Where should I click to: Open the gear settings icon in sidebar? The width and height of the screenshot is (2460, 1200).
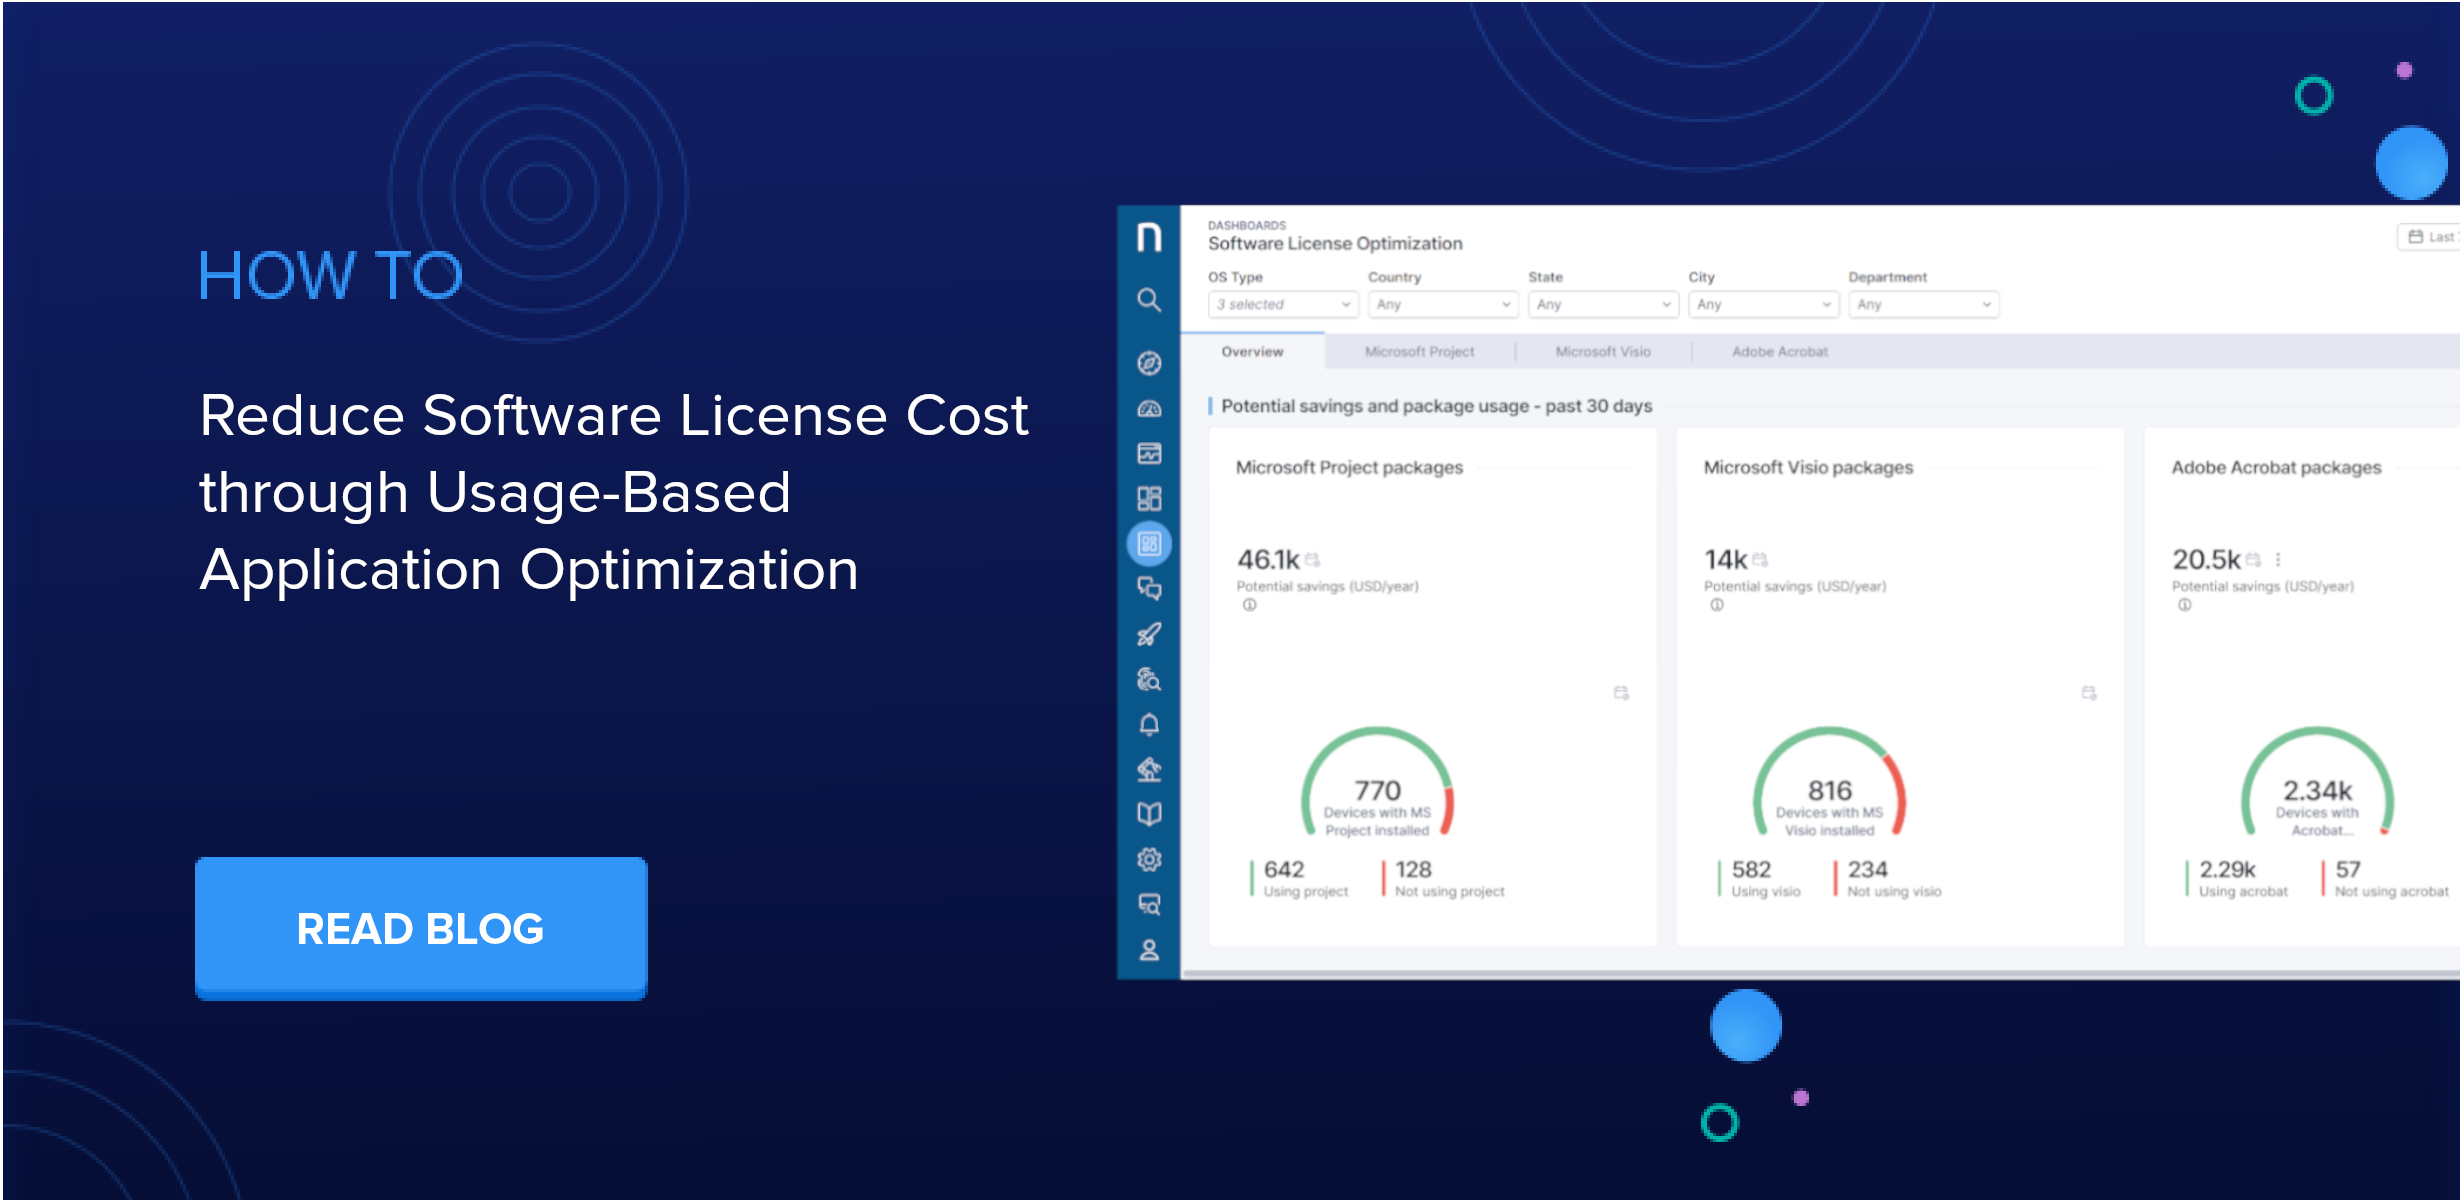pyautogui.click(x=1149, y=859)
